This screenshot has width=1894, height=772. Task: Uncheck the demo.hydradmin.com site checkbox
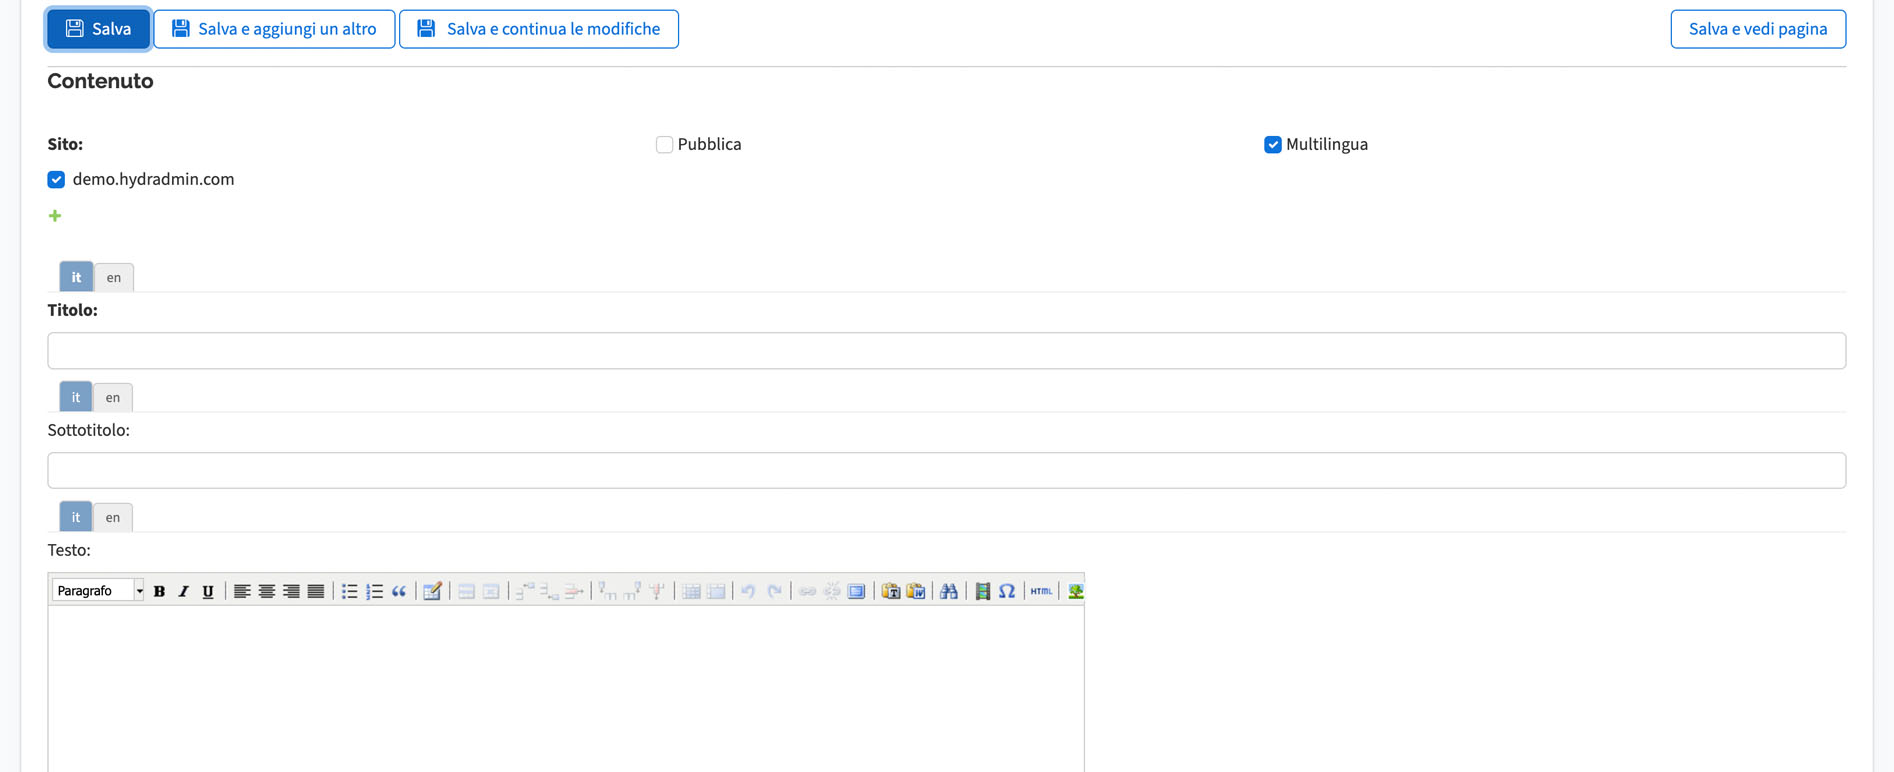(56, 179)
